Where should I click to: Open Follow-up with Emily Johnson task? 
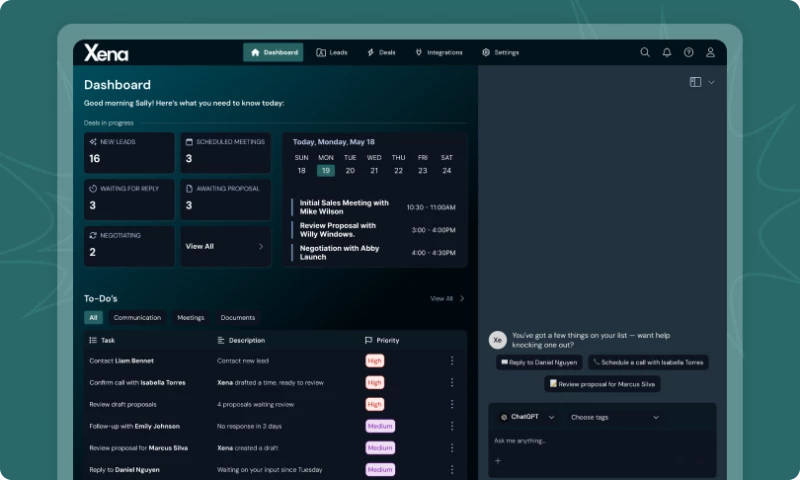coord(276,426)
